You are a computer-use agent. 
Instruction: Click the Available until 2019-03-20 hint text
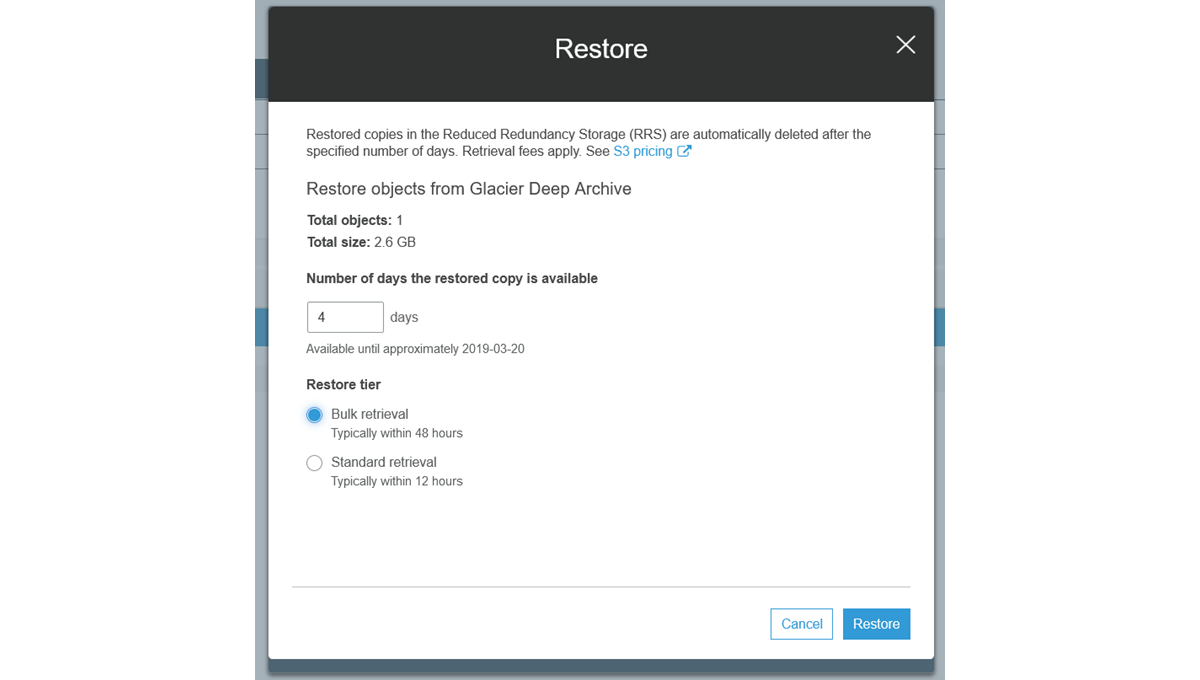pyautogui.click(x=415, y=349)
